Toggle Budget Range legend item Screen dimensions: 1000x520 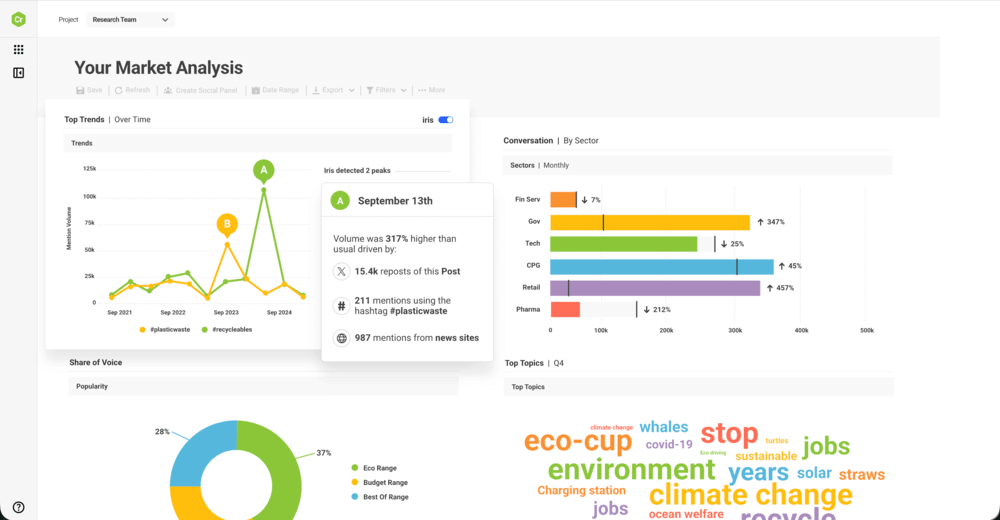379,483
